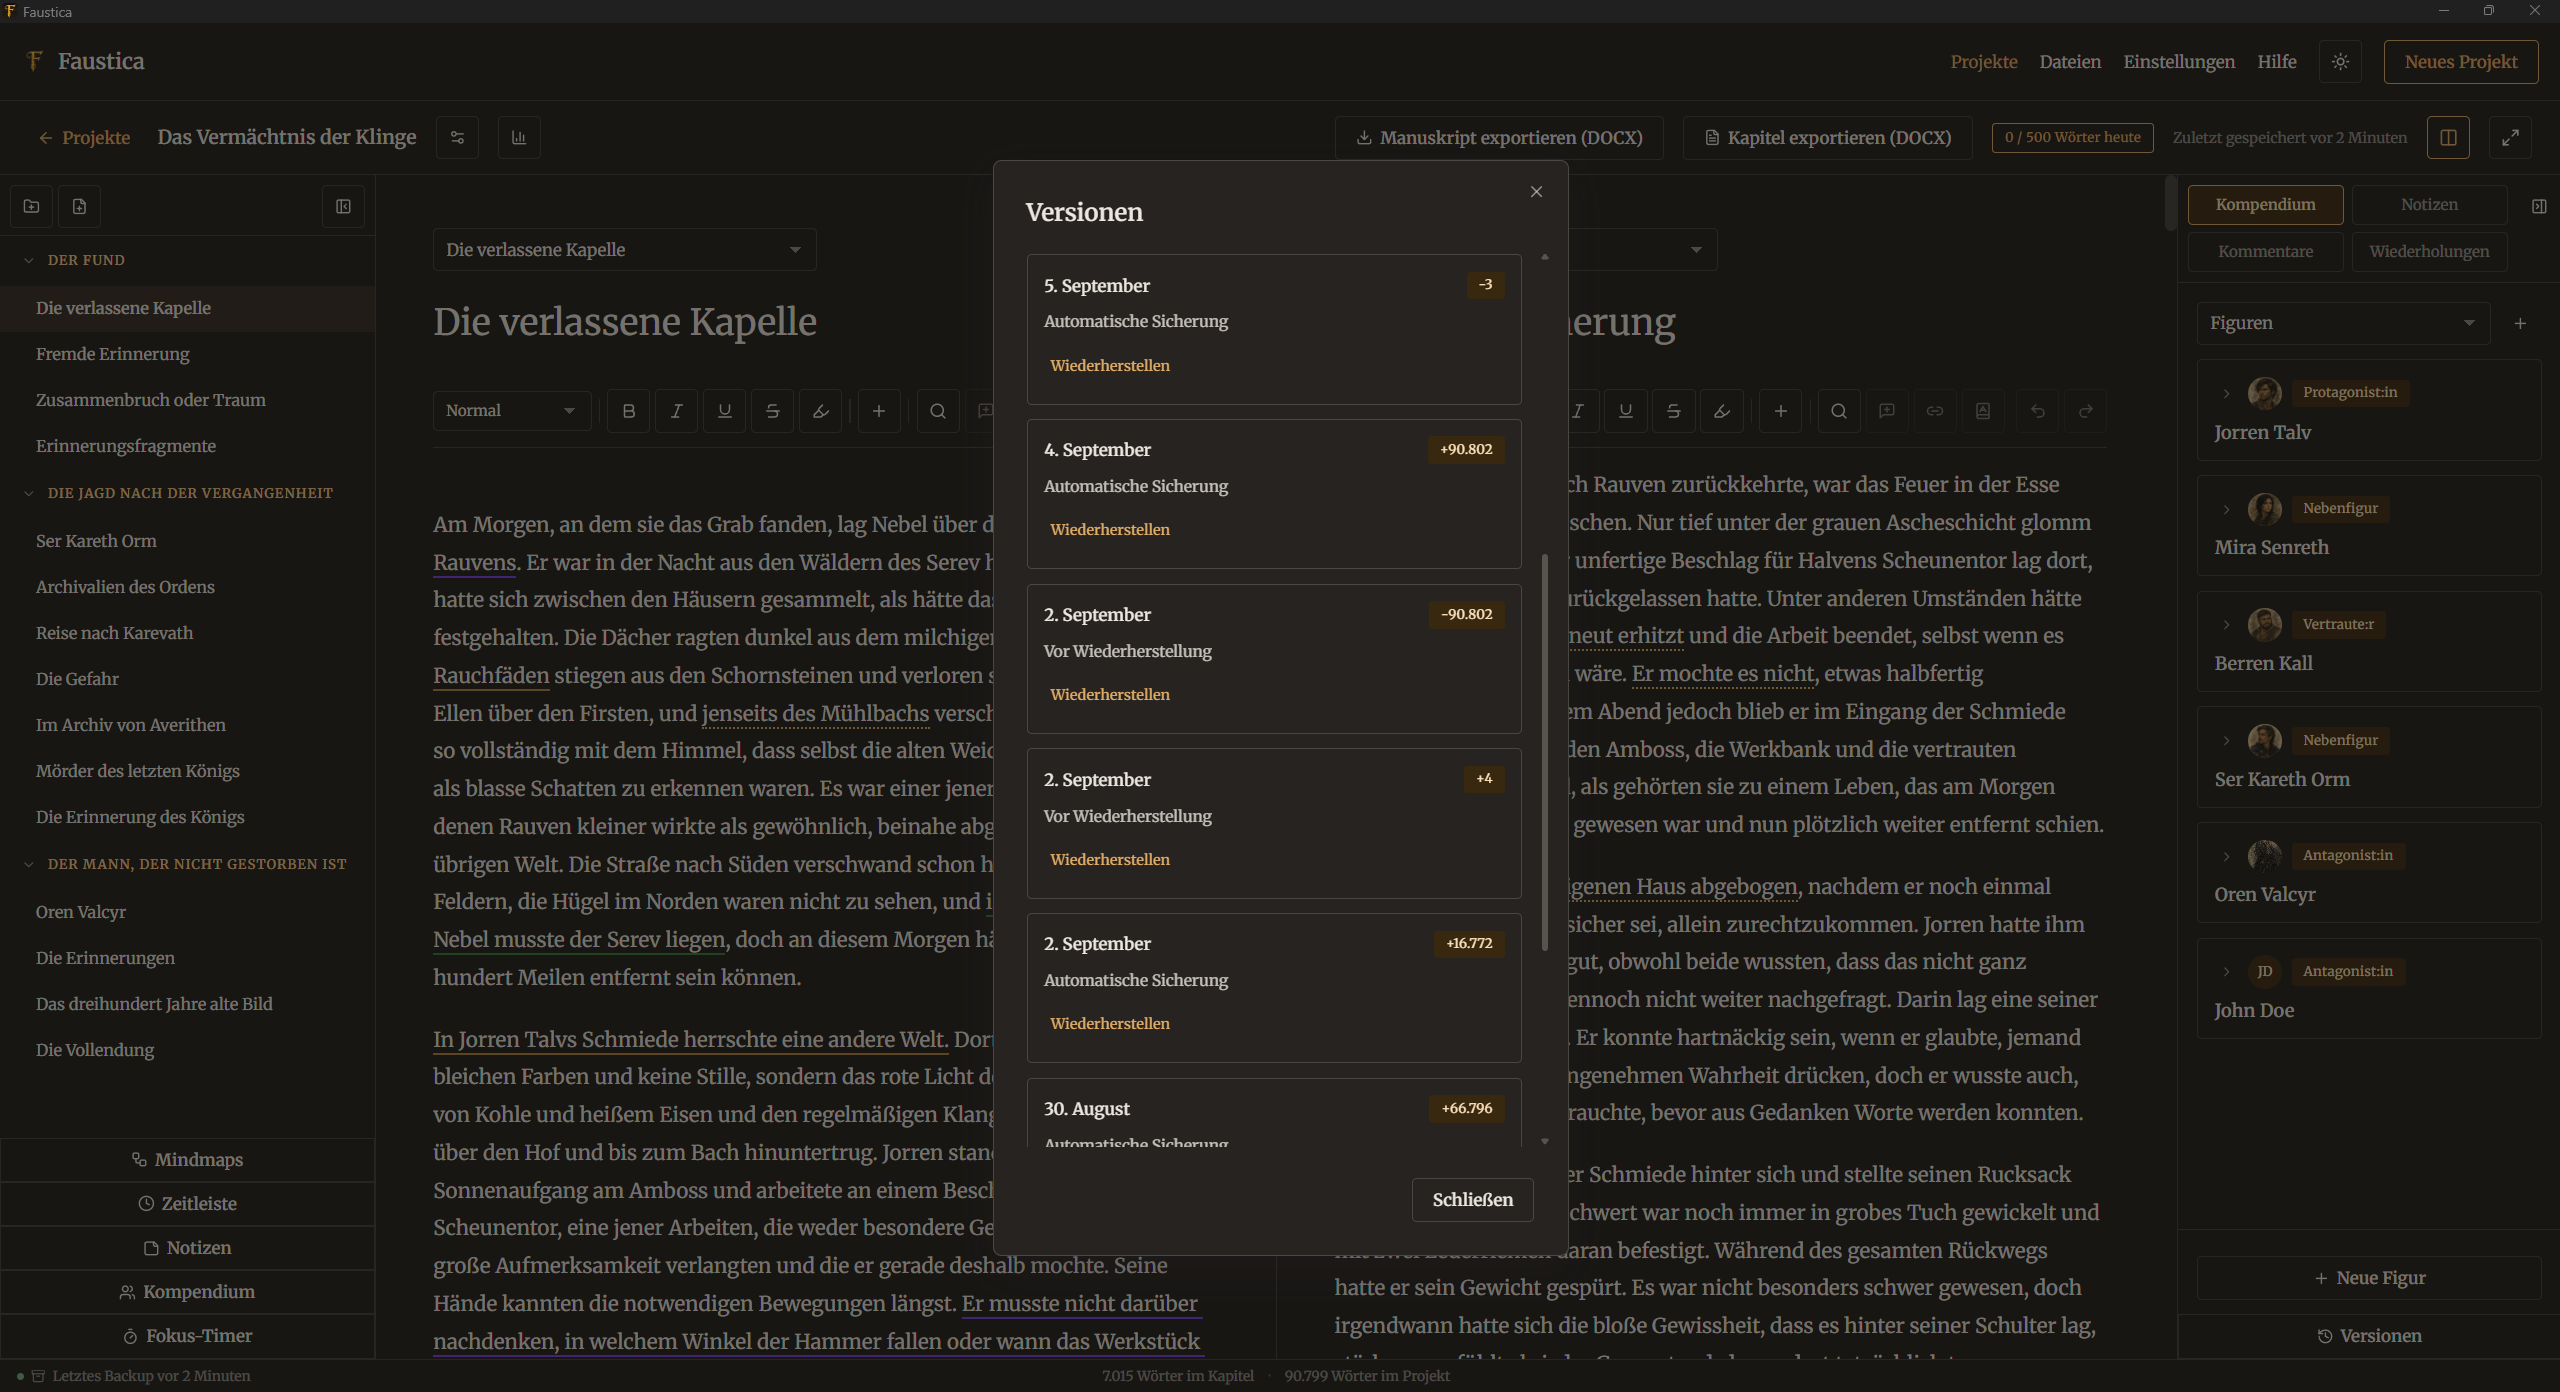Click the redo icon in right editor

2085,411
